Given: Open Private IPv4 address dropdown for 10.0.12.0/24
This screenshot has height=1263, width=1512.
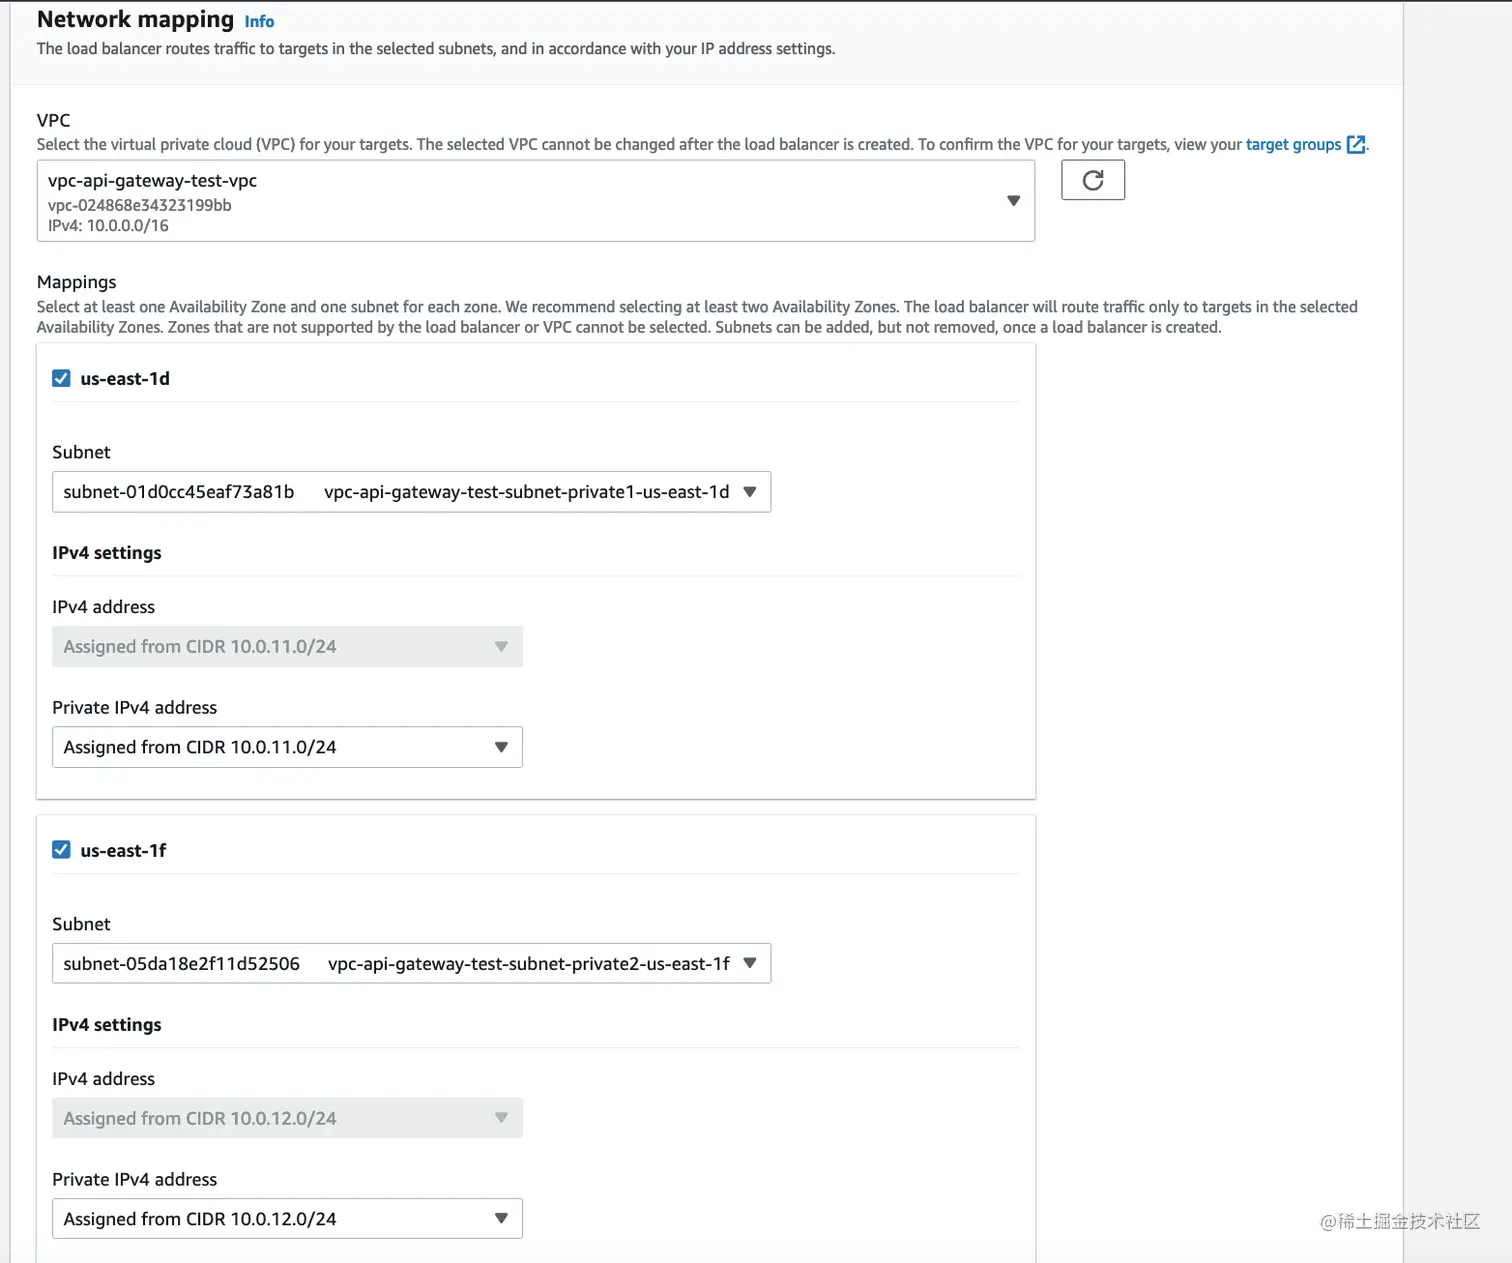Looking at the screenshot, I should (287, 1219).
